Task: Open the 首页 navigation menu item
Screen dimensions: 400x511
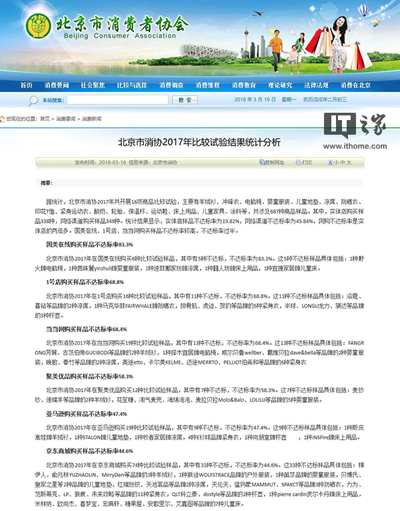Action: tap(26, 85)
